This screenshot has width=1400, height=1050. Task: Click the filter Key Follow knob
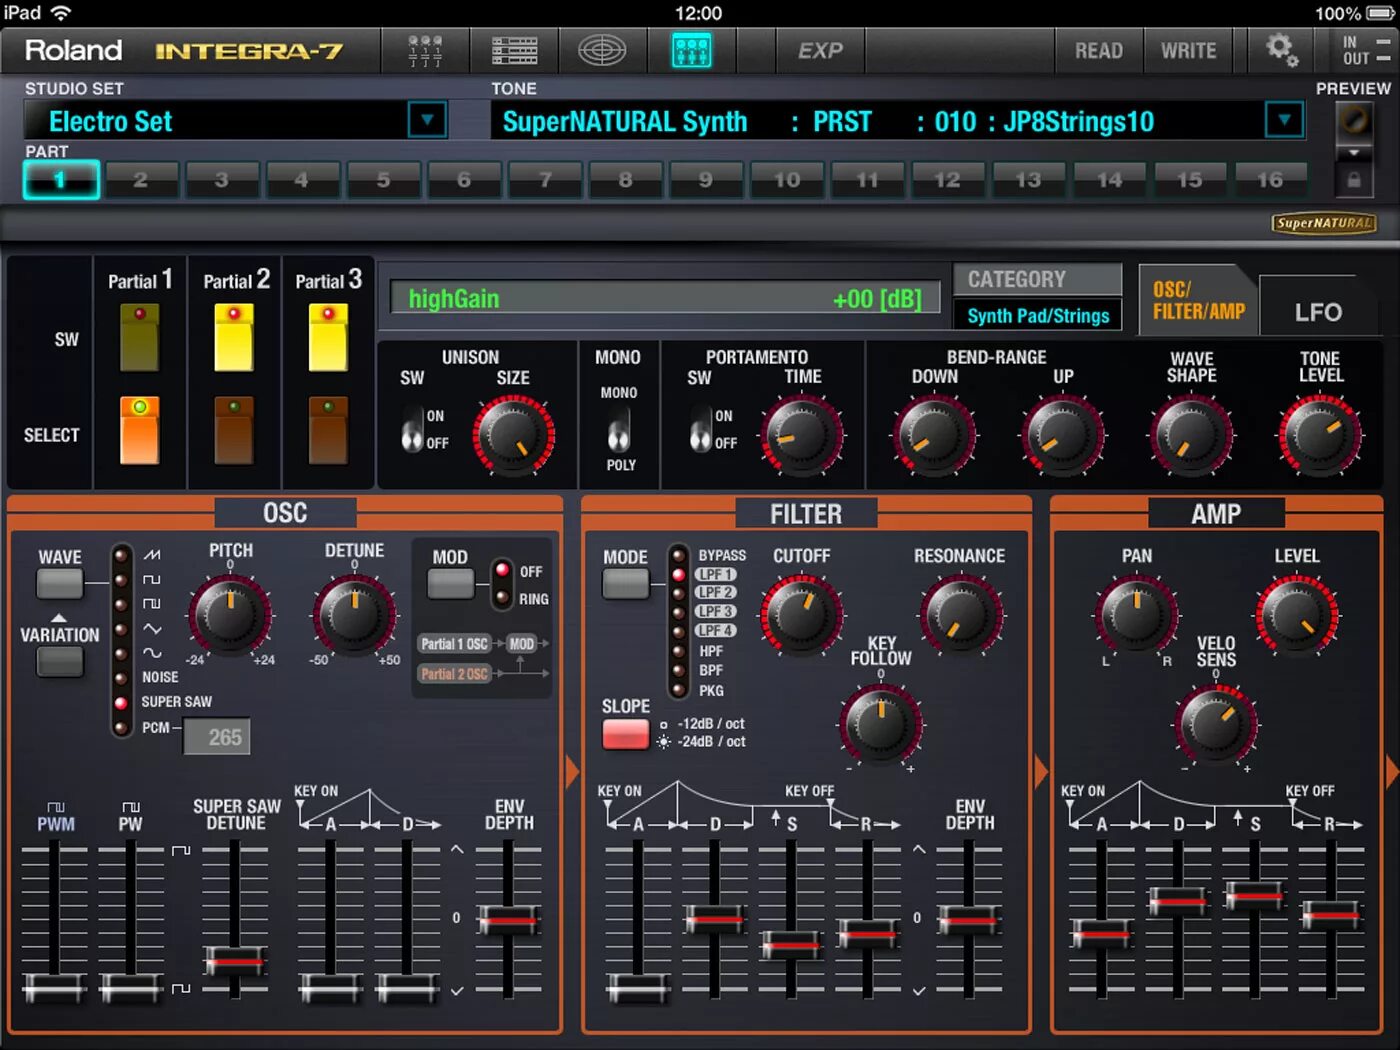tap(880, 725)
